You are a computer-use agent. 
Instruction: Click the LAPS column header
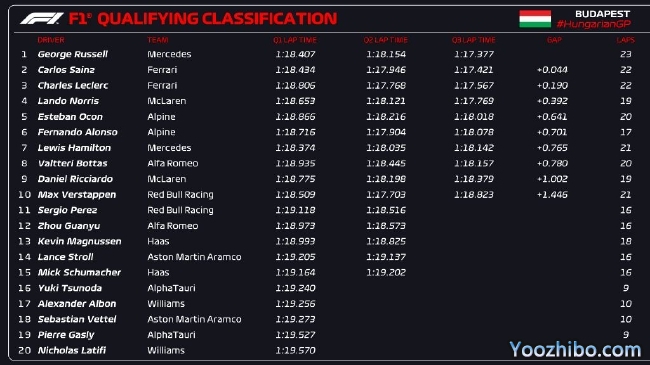pos(626,40)
